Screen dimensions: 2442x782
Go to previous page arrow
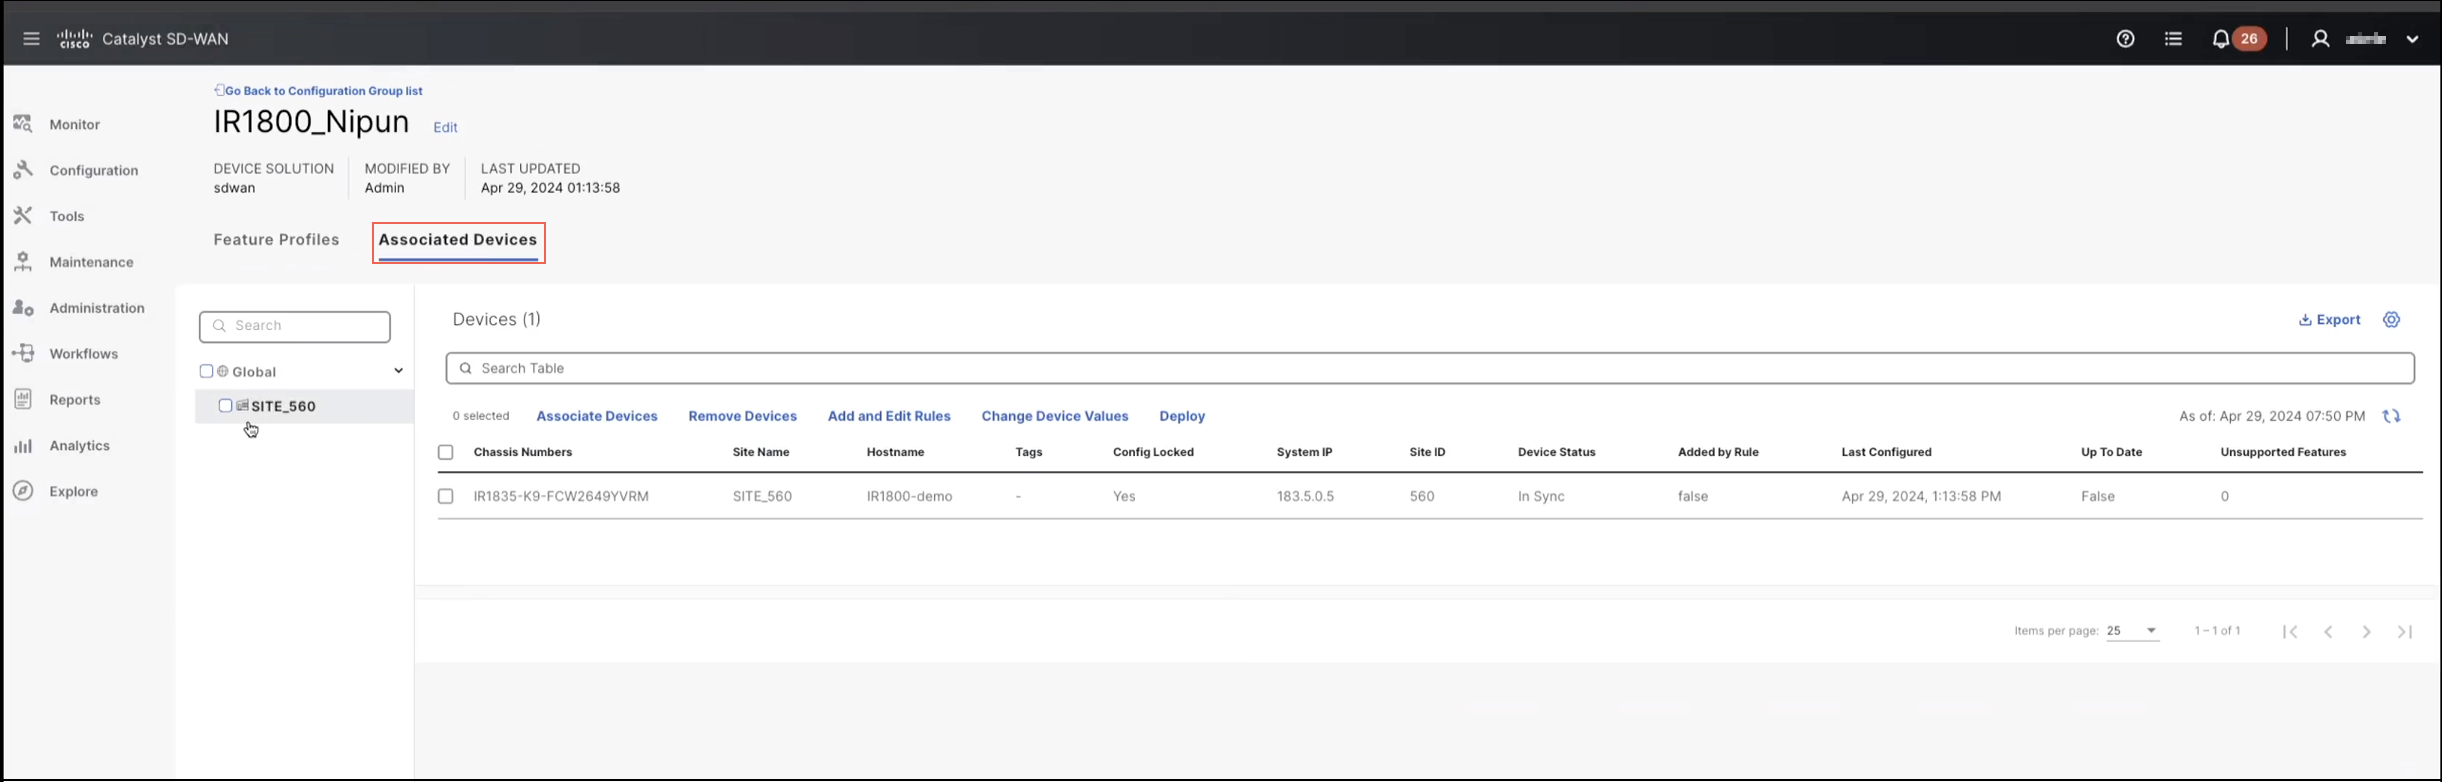pos(2328,631)
